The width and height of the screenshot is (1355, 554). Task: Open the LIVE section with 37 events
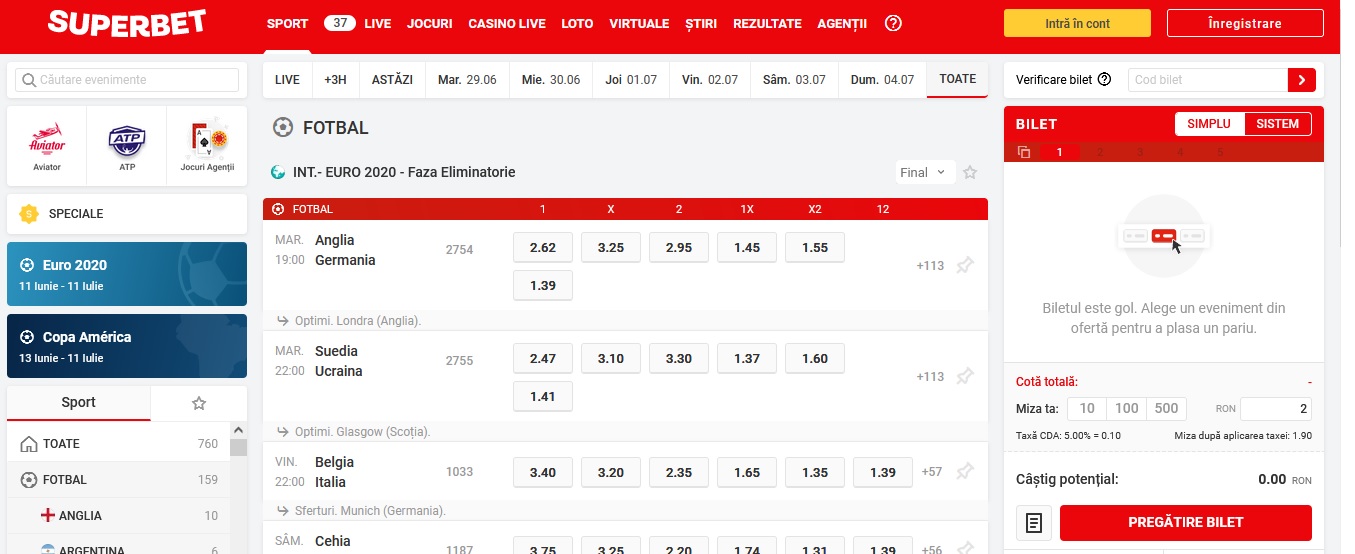357,23
